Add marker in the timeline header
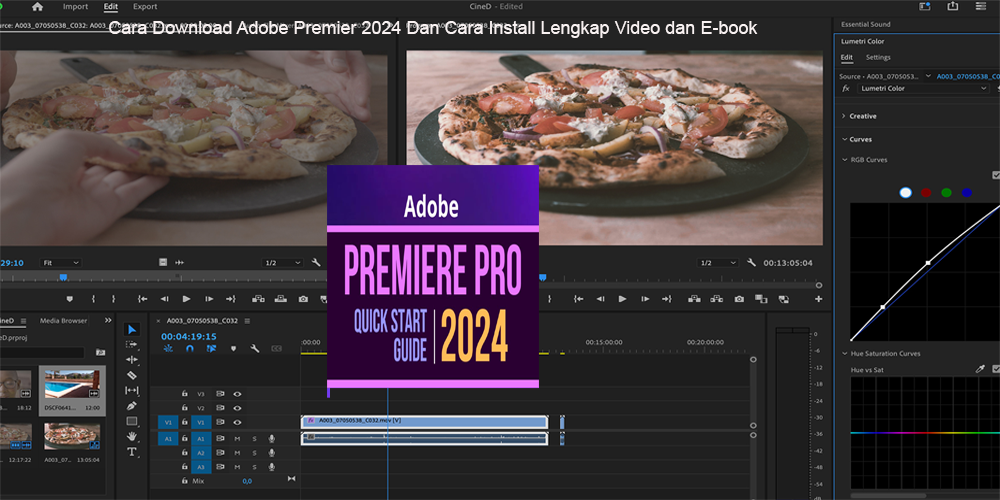 [233, 349]
